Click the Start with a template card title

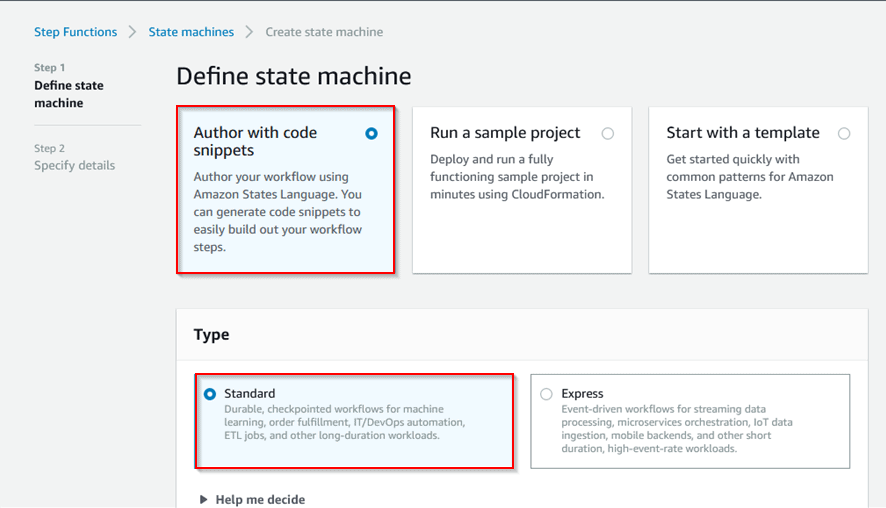tap(742, 133)
